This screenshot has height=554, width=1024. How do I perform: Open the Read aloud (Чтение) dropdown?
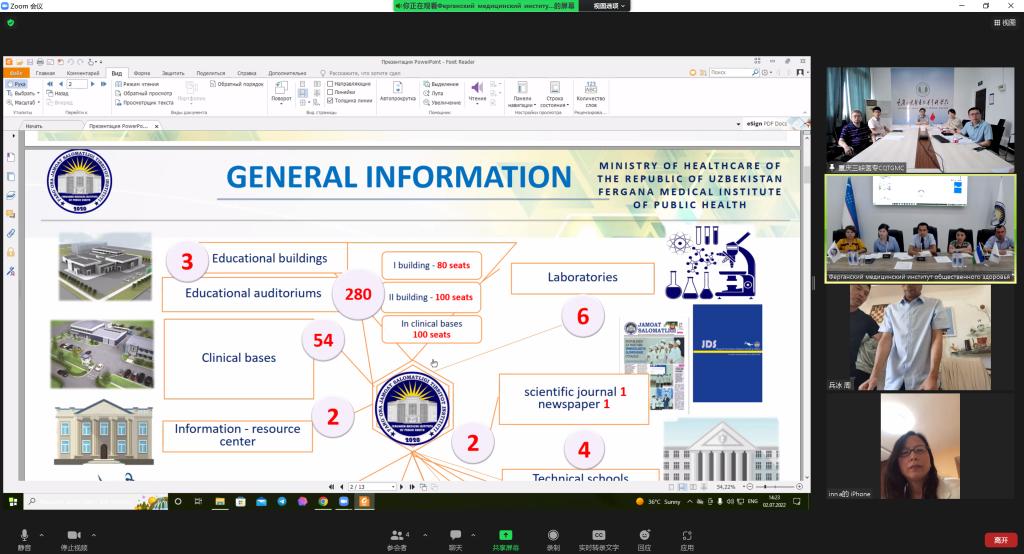point(477,91)
